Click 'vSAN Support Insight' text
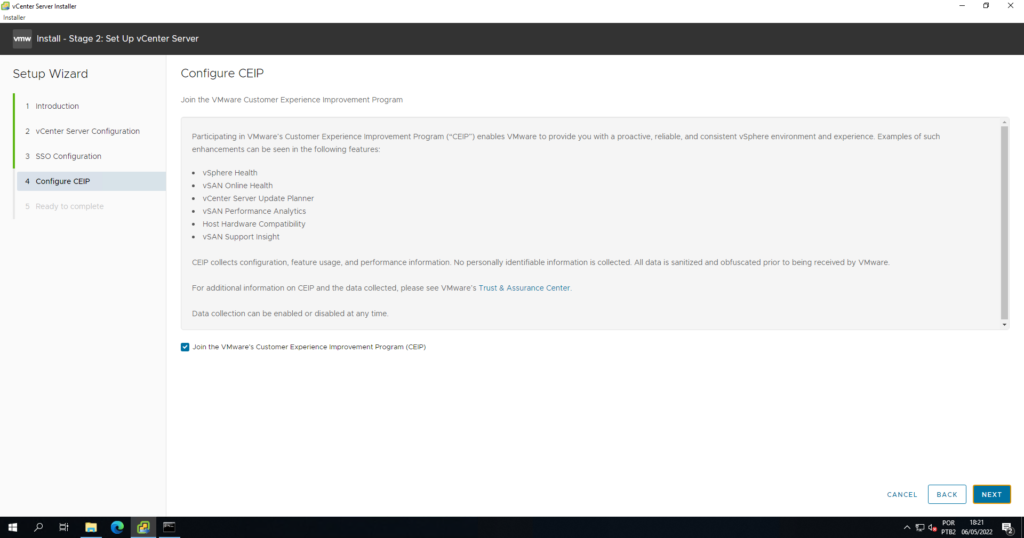The width and height of the screenshot is (1024, 538). (241, 237)
